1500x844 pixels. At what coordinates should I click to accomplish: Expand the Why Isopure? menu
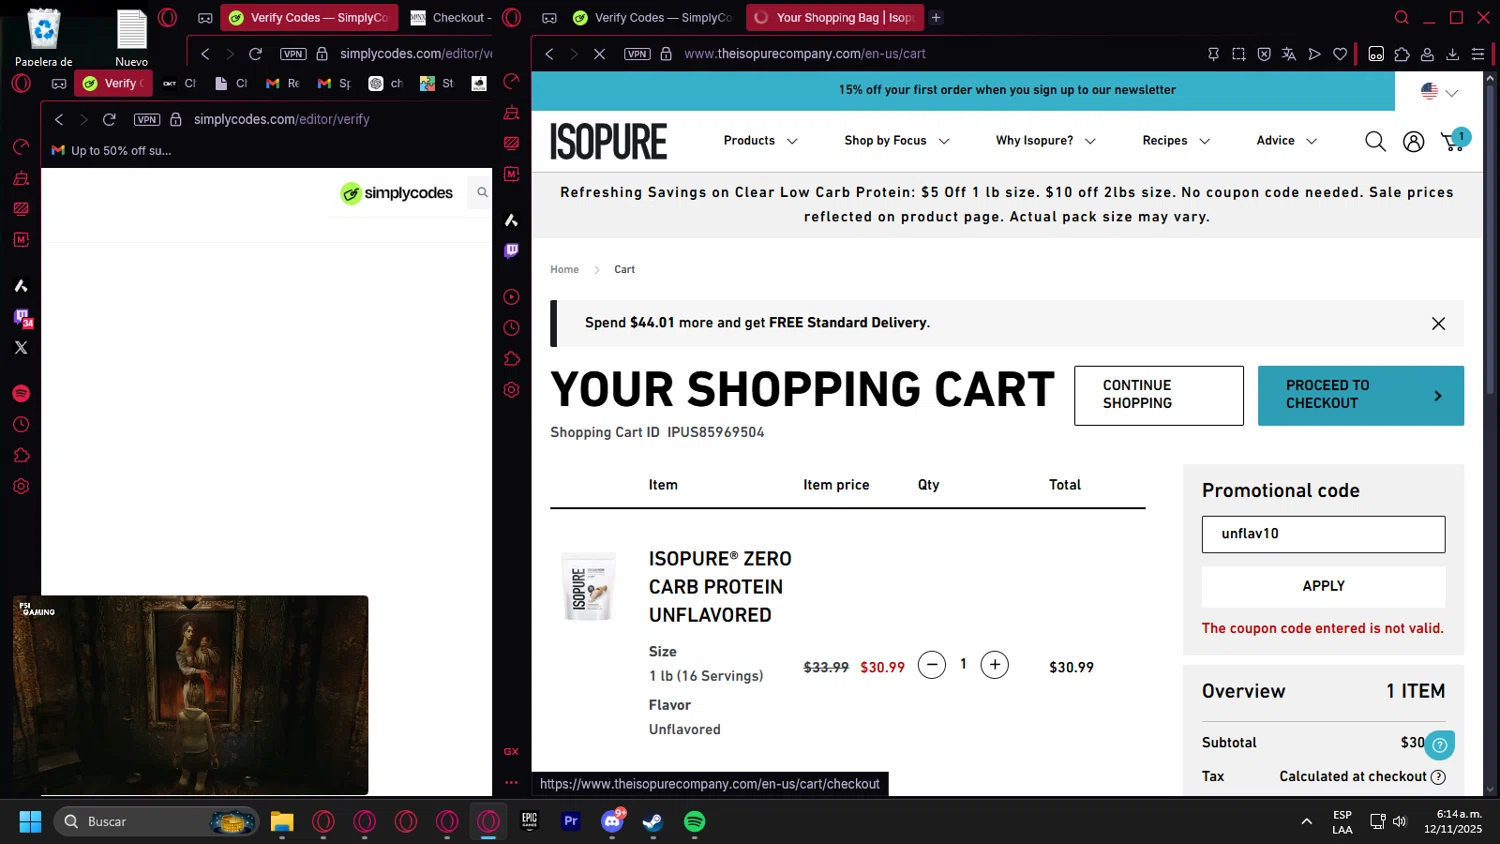[1046, 141]
